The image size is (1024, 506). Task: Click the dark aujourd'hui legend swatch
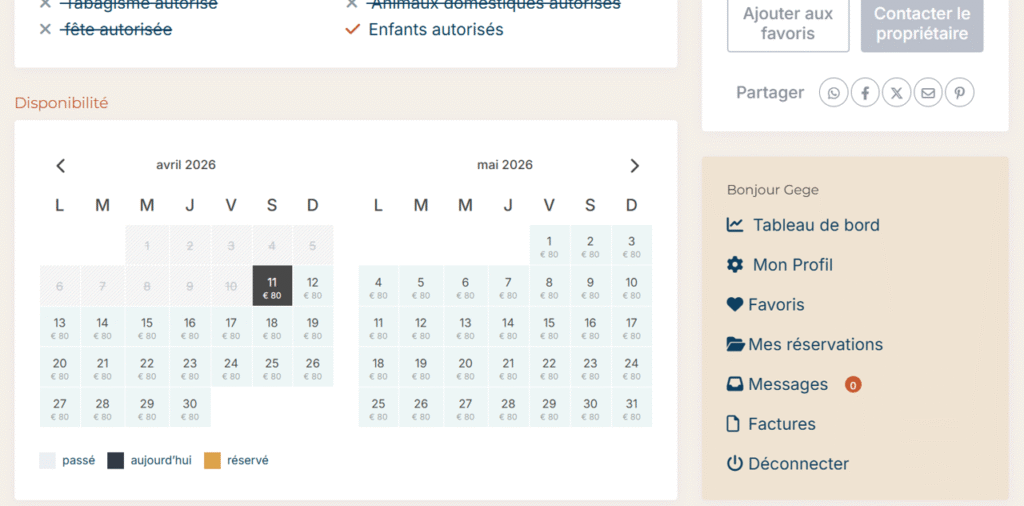pos(115,461)
